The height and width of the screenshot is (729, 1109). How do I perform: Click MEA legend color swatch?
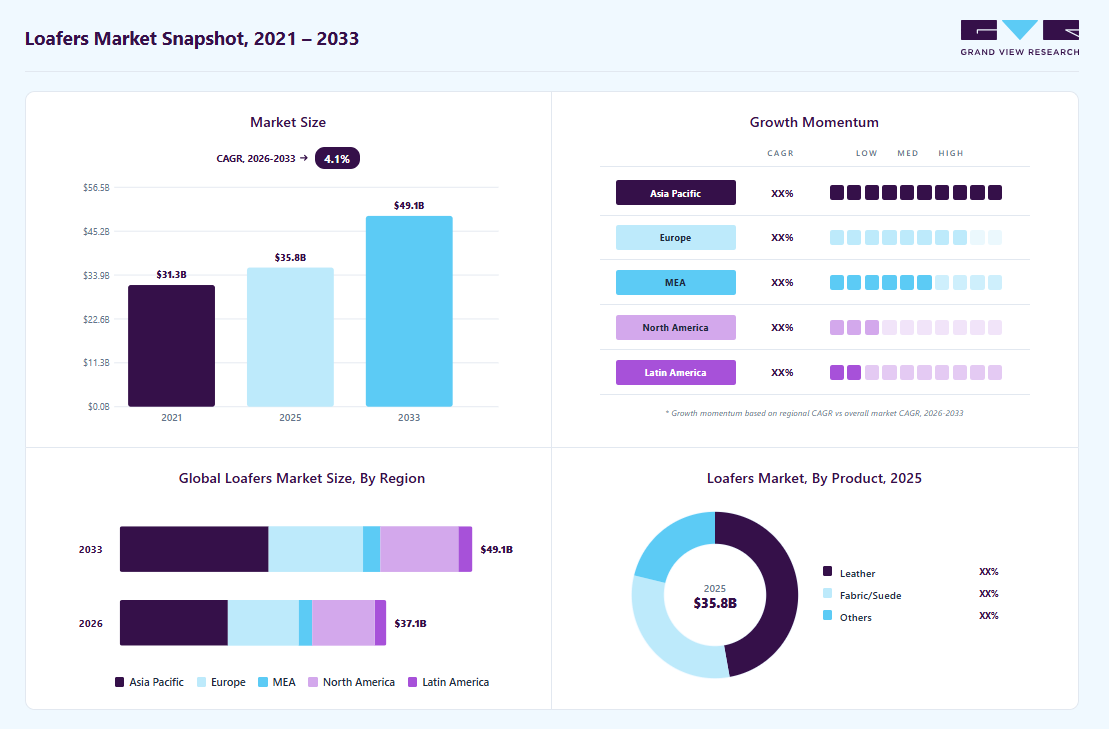pos(263,682)
